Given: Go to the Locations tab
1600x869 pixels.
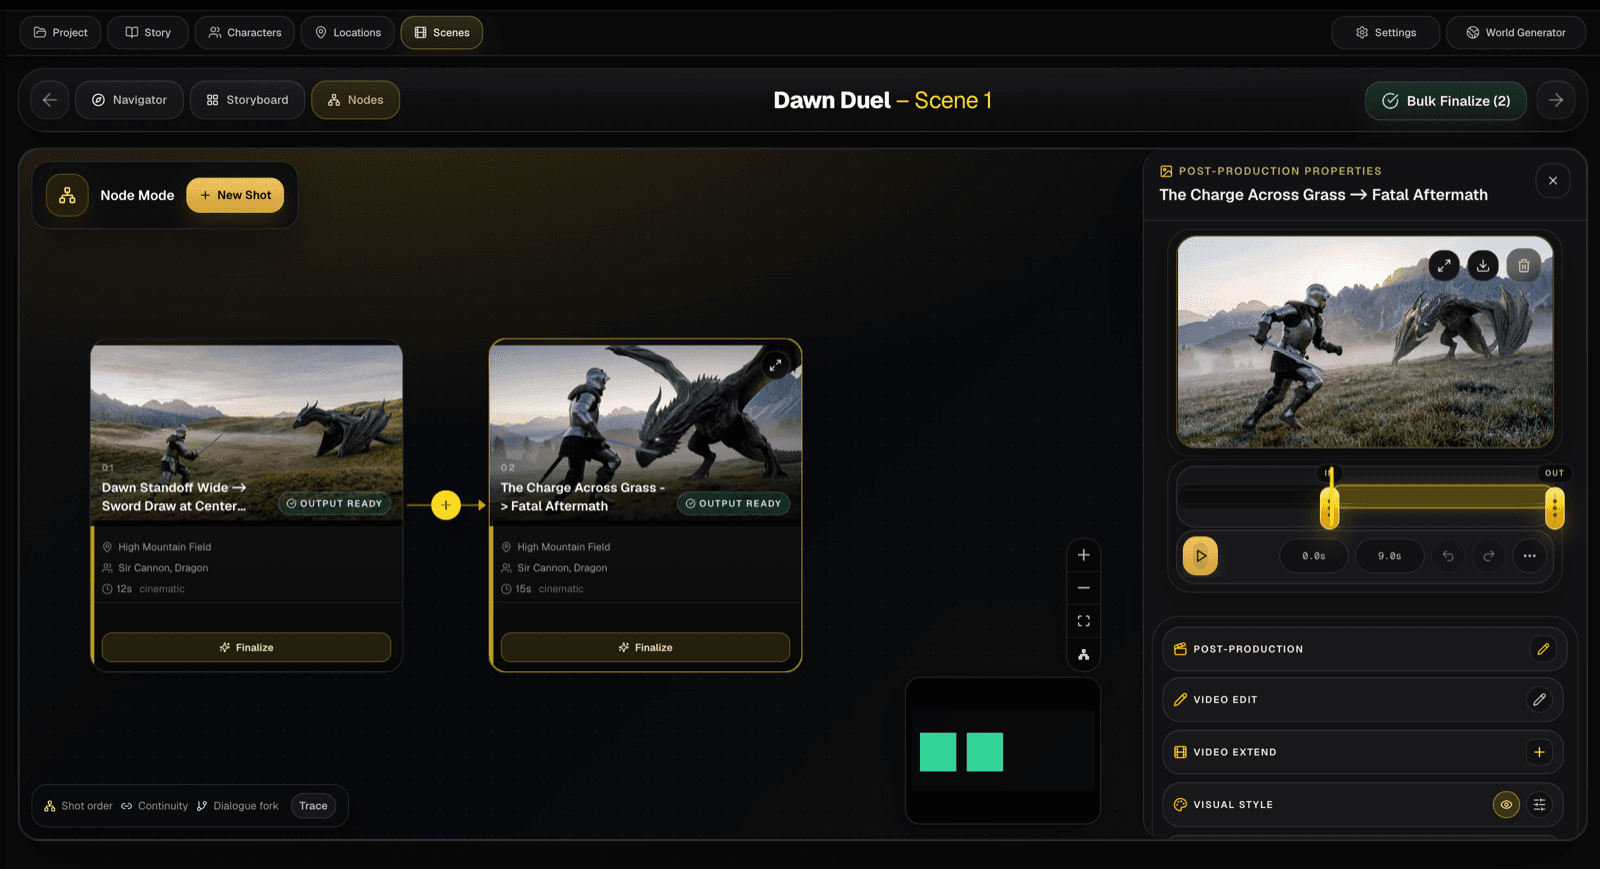Looking at the screenshot, I should [x=348, y=32].
